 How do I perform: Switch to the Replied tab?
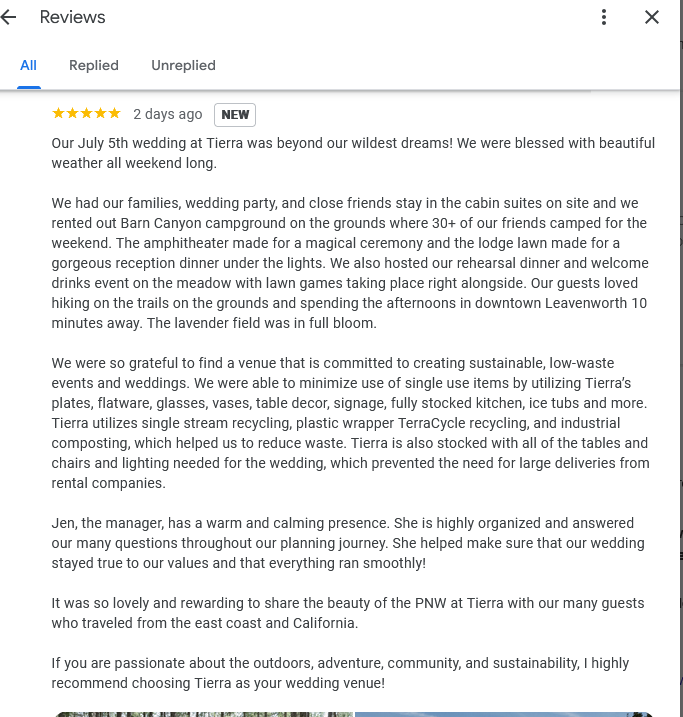coord(94,65)
